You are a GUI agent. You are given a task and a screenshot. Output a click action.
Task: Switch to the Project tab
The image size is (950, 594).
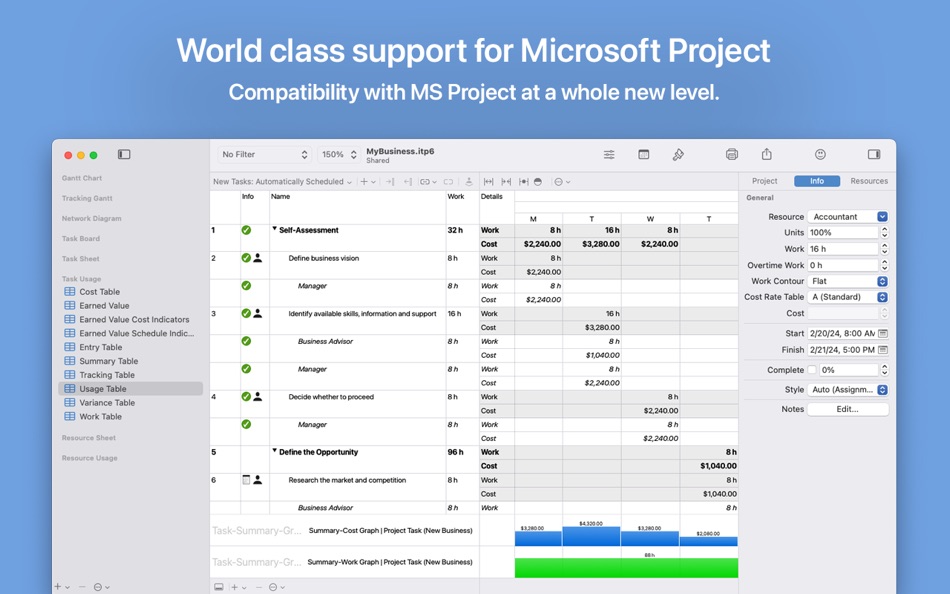click(x=765, y=181)
